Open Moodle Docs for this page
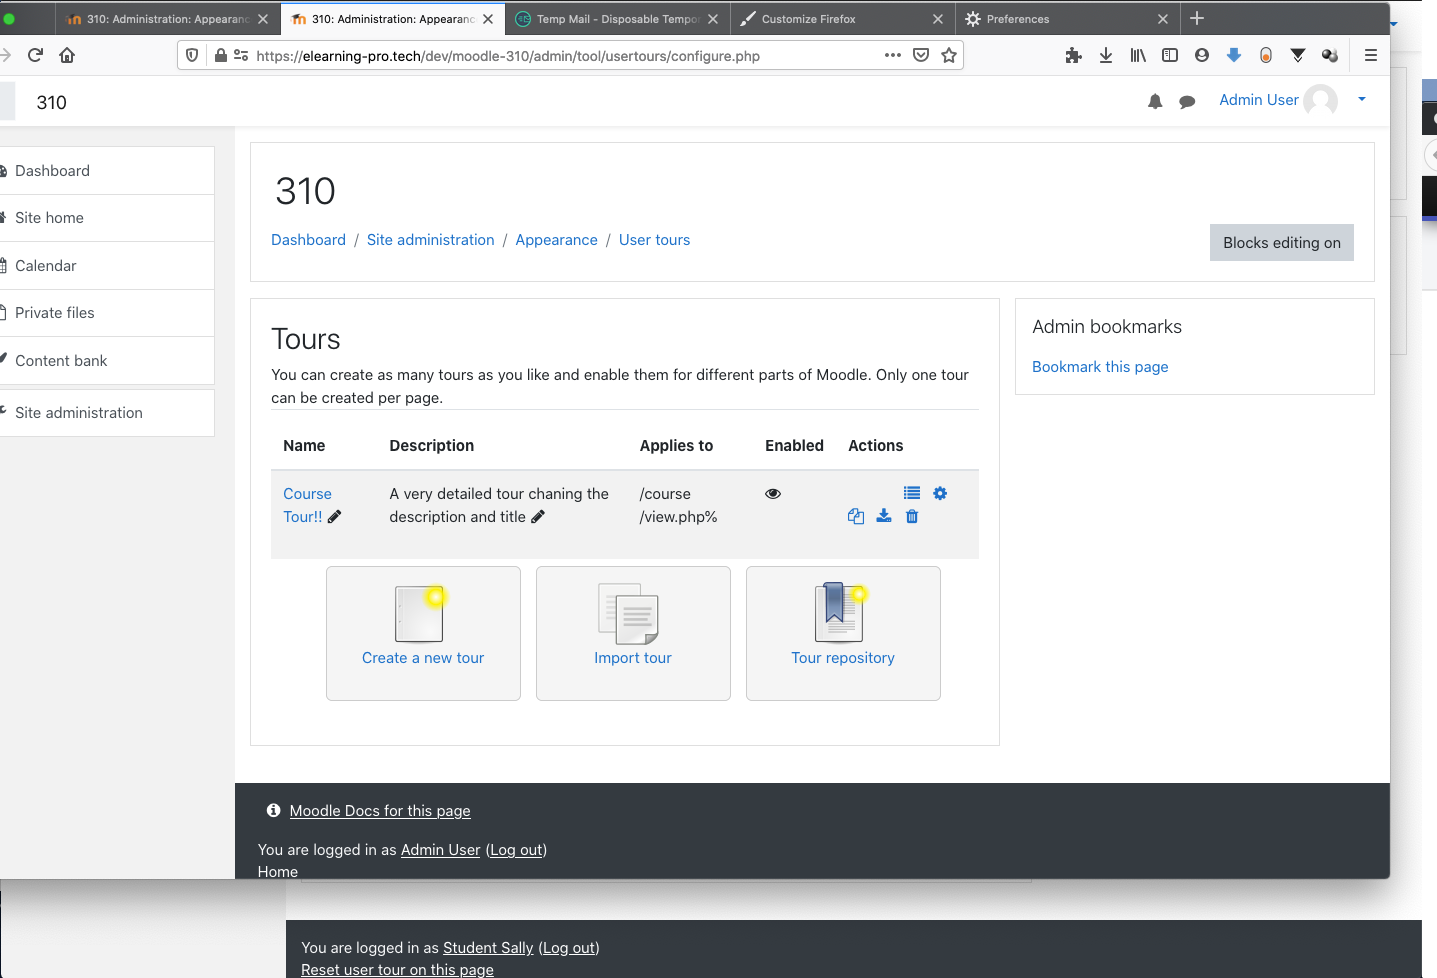Image resolution: width=1437 pixels, height=978 pixels. click(x=380, y=811)
